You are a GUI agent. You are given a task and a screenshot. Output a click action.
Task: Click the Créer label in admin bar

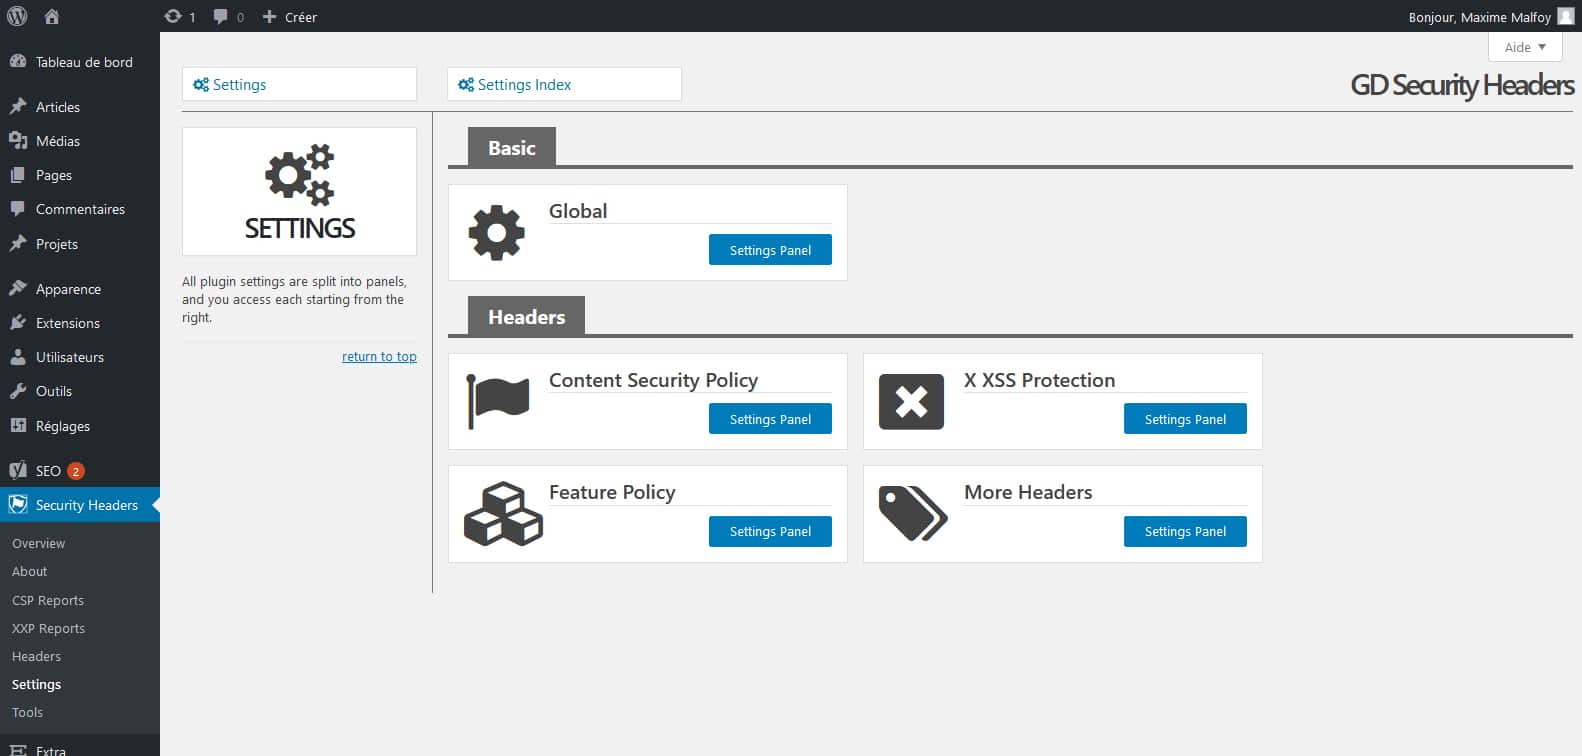(x=301, y=17)
